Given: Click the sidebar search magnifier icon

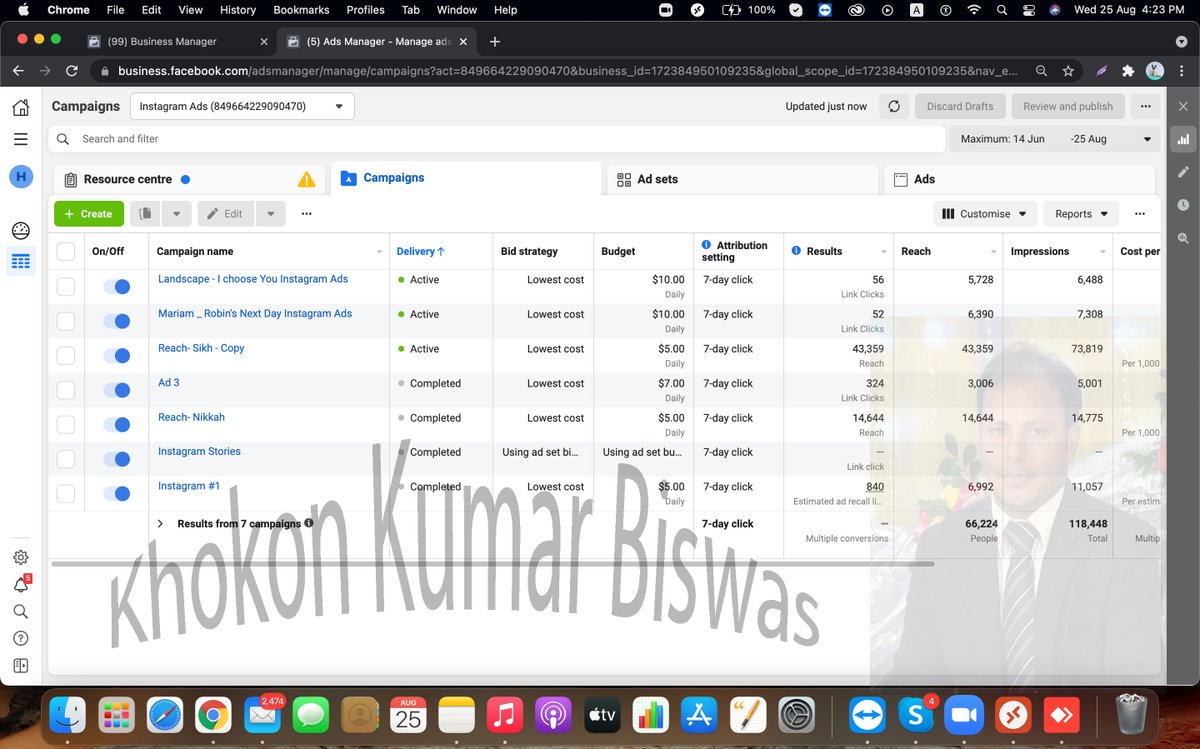Looking at the screenshot, I should [20, 611].
